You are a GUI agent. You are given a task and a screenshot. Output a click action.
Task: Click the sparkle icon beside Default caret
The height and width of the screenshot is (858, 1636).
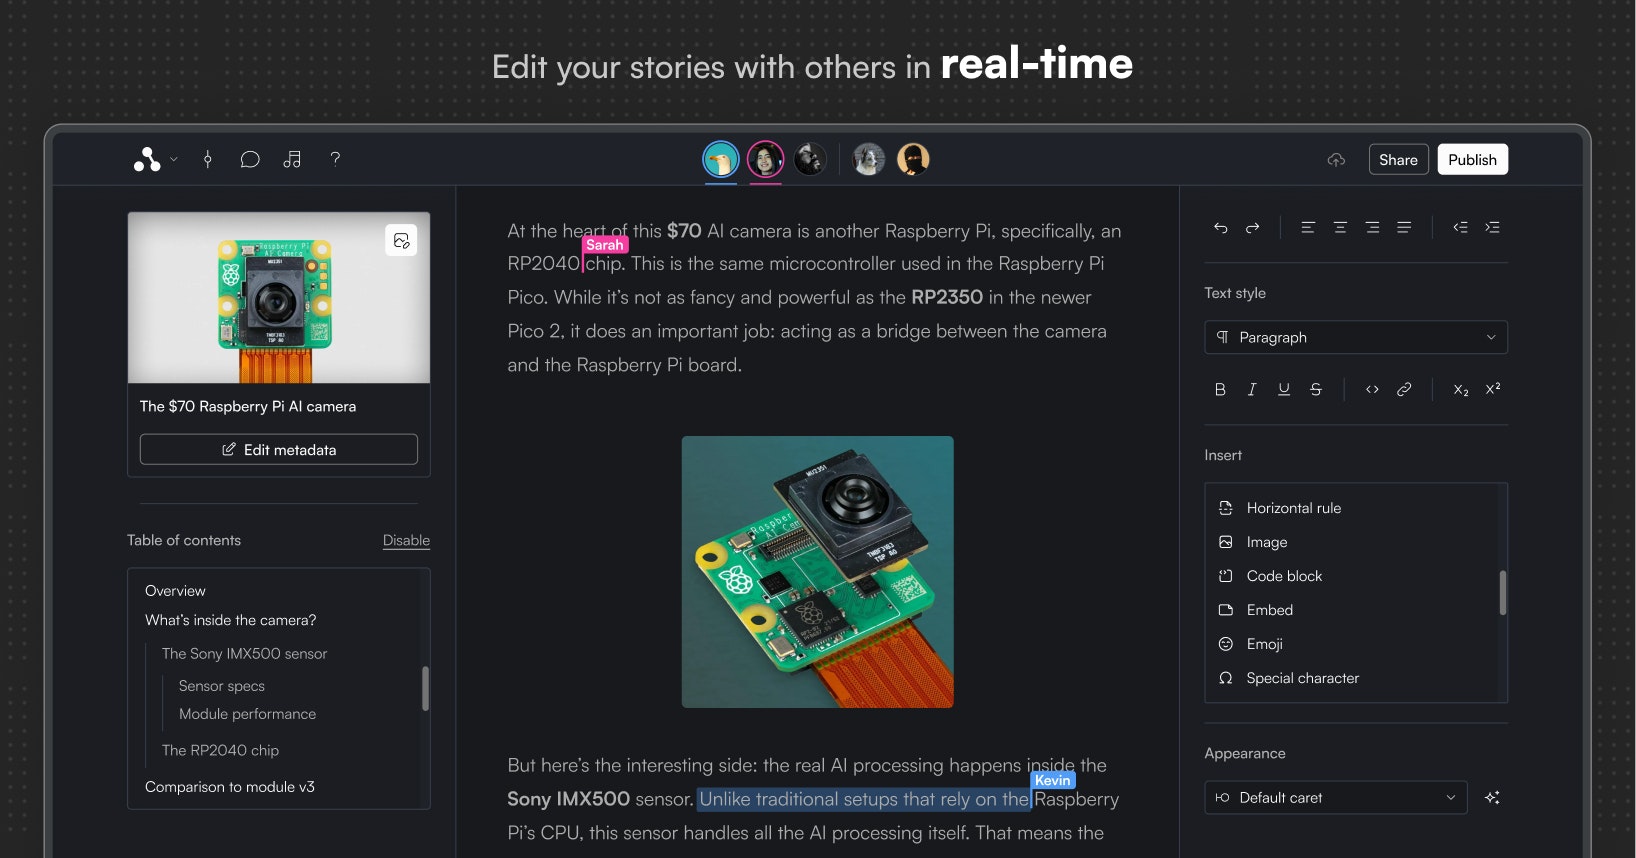(1492, 798)
